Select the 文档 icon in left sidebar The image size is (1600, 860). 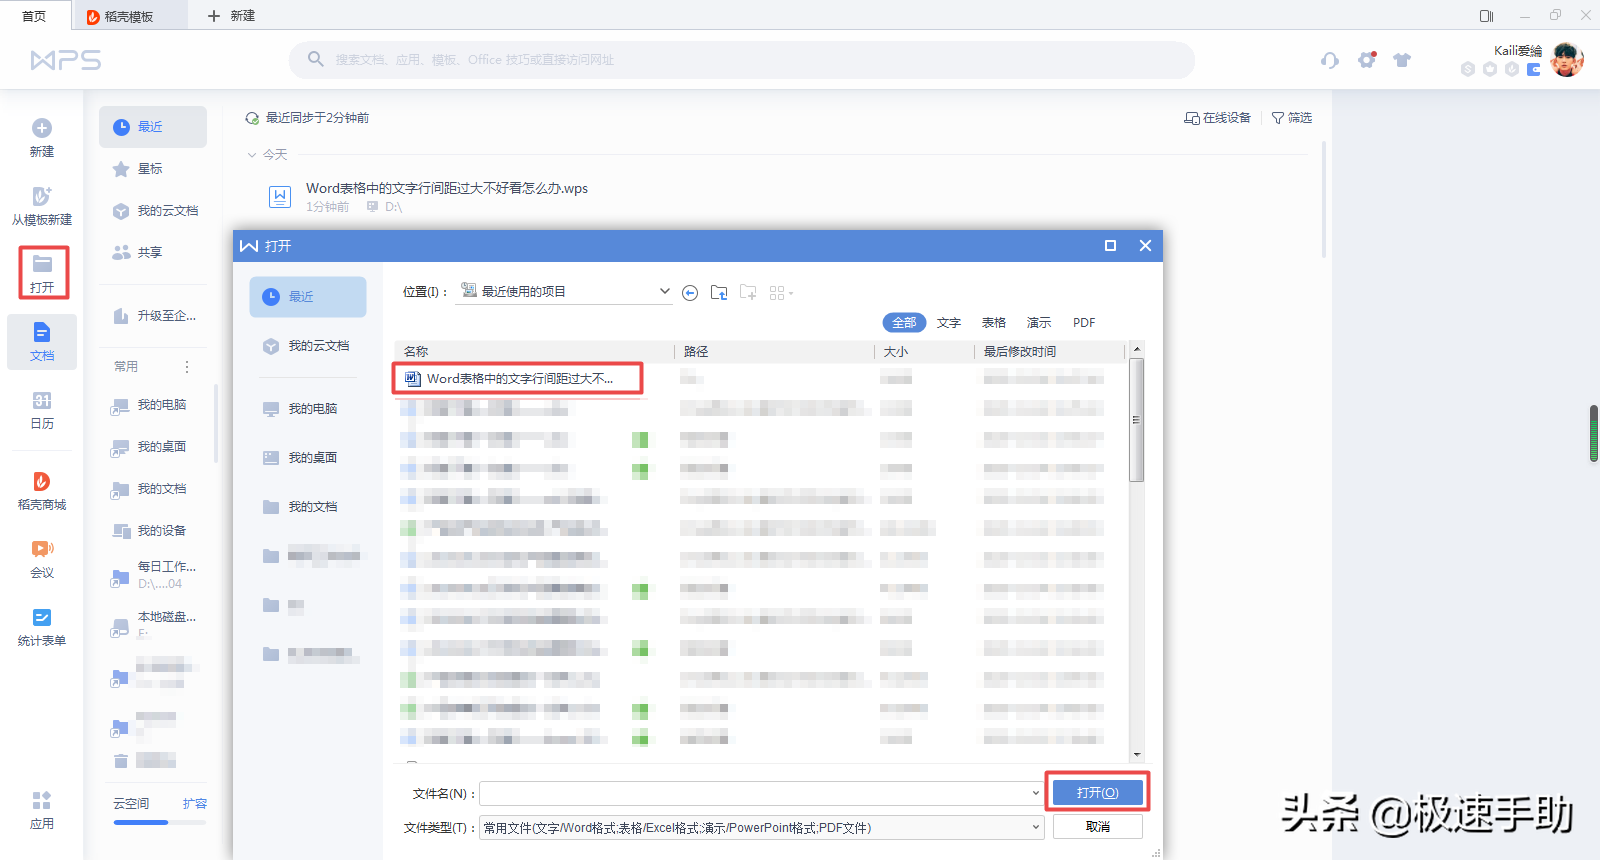click(x=42, y=332)
